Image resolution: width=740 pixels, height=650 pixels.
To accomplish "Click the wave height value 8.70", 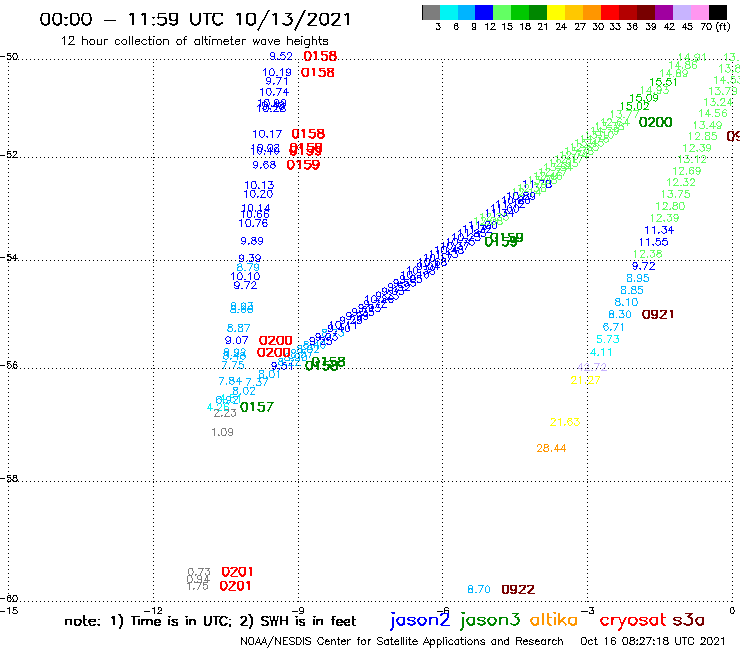I will 479,589.
